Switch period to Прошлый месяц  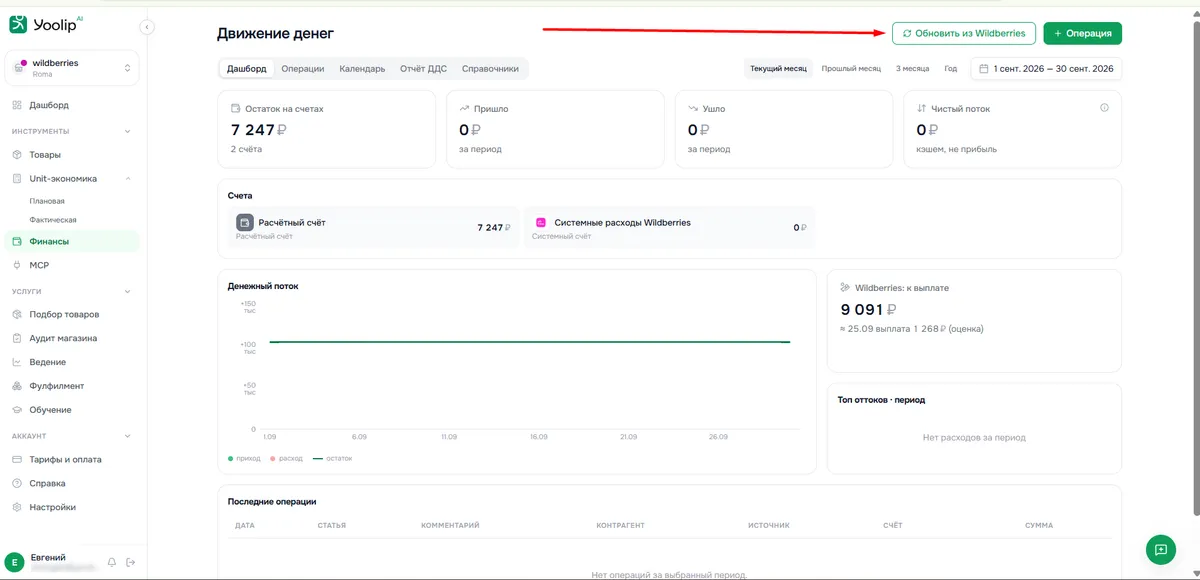point(851,69)
